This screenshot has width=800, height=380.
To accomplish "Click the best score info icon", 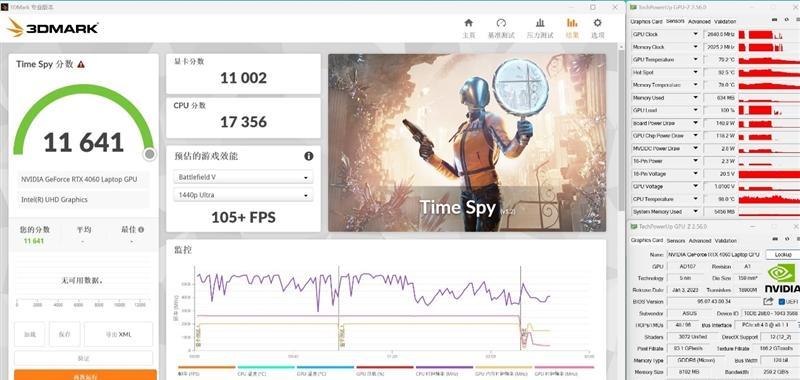I will 141,230.
